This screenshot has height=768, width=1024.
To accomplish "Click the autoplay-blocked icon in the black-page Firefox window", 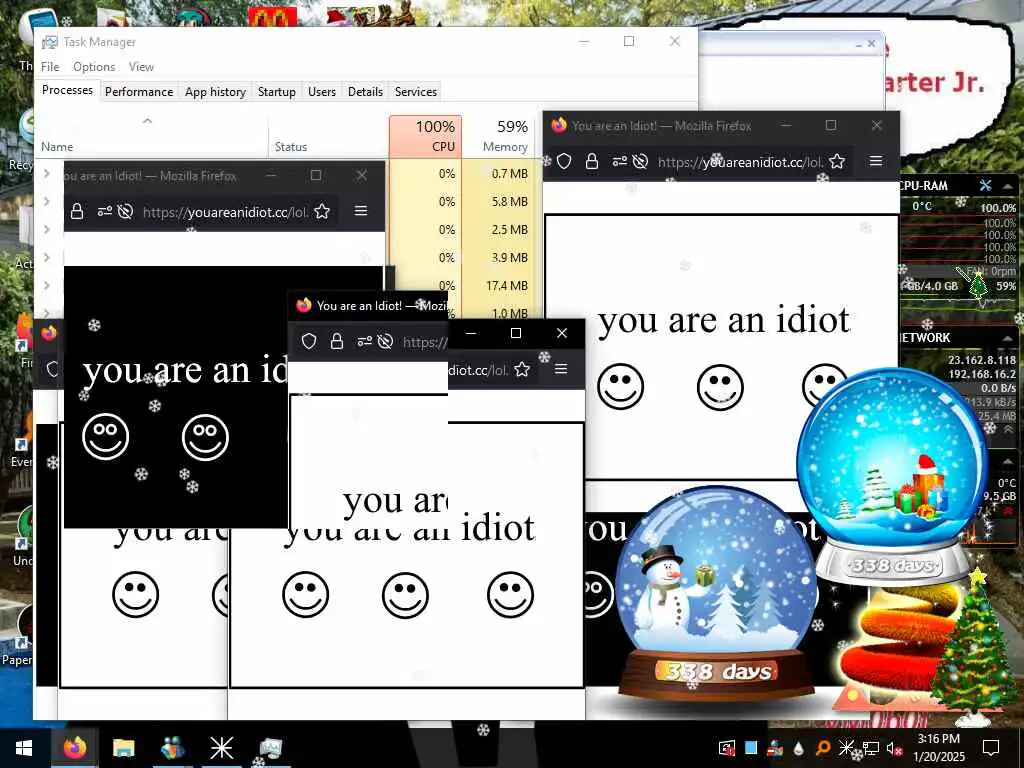I will (125, 211).
